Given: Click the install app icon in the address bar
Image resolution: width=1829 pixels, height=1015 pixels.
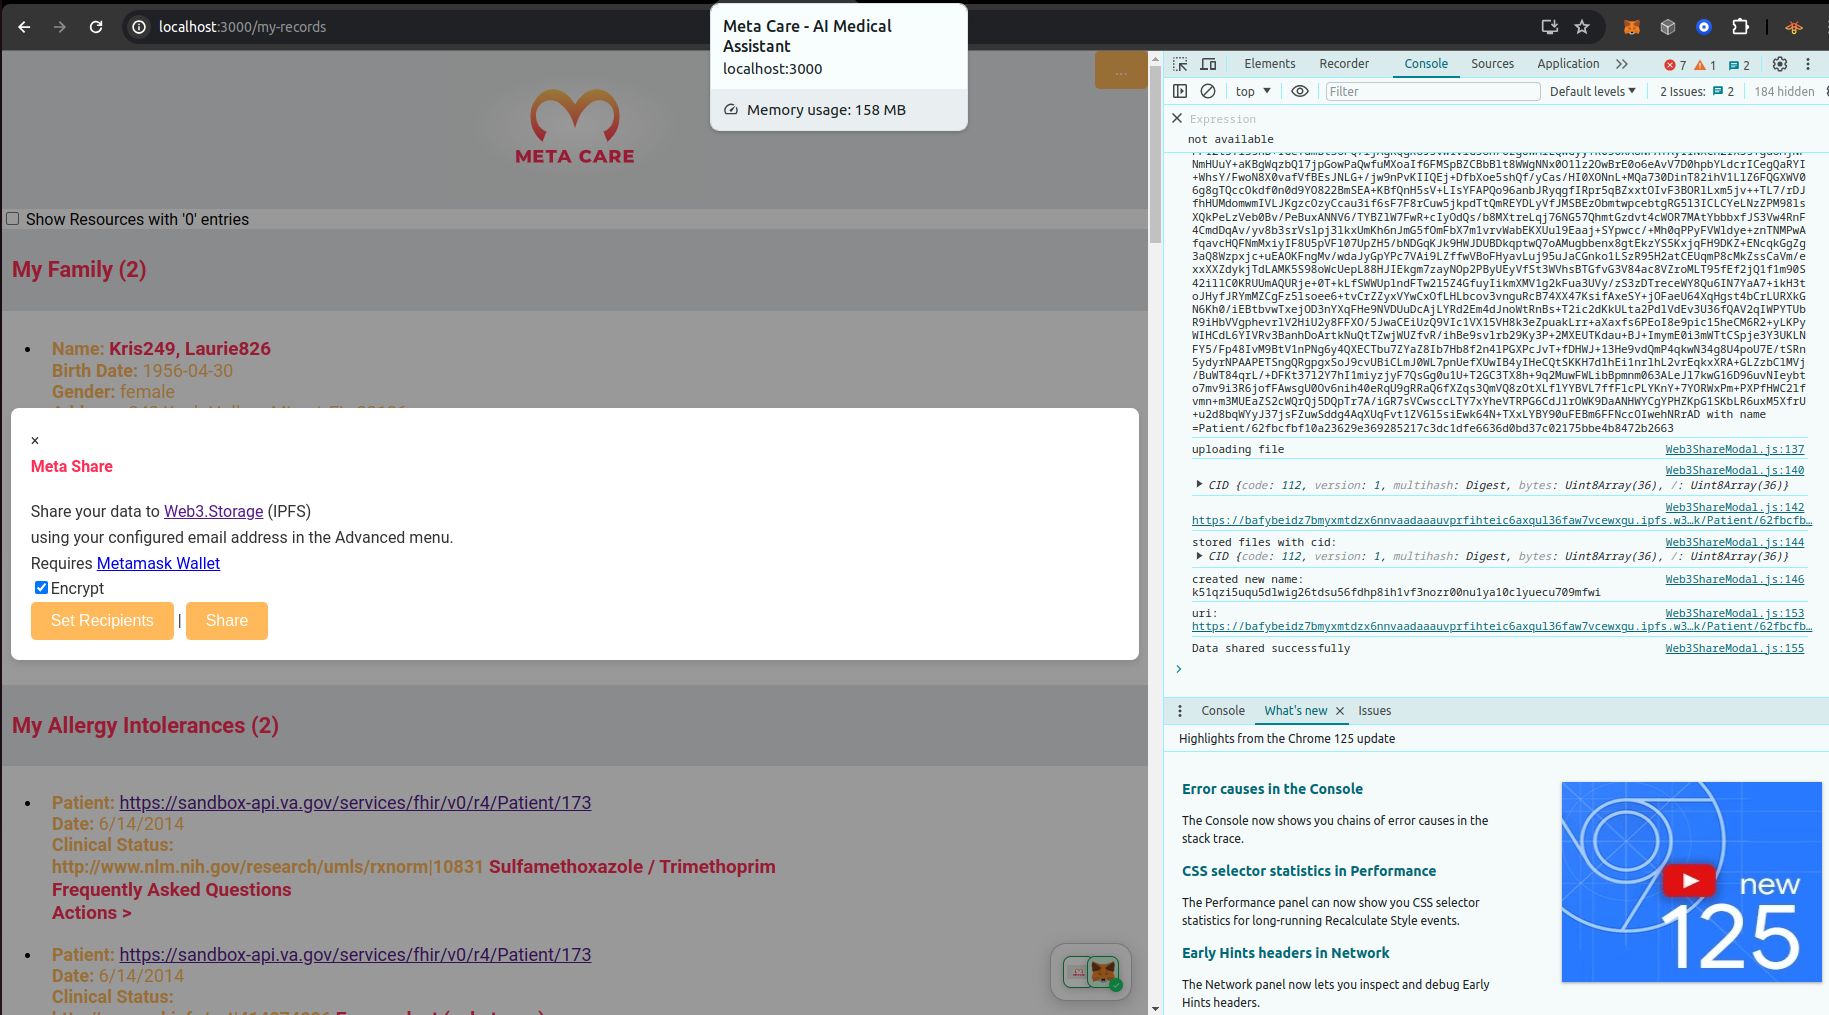Looking at the screenshot, I should click(1549, 27).
